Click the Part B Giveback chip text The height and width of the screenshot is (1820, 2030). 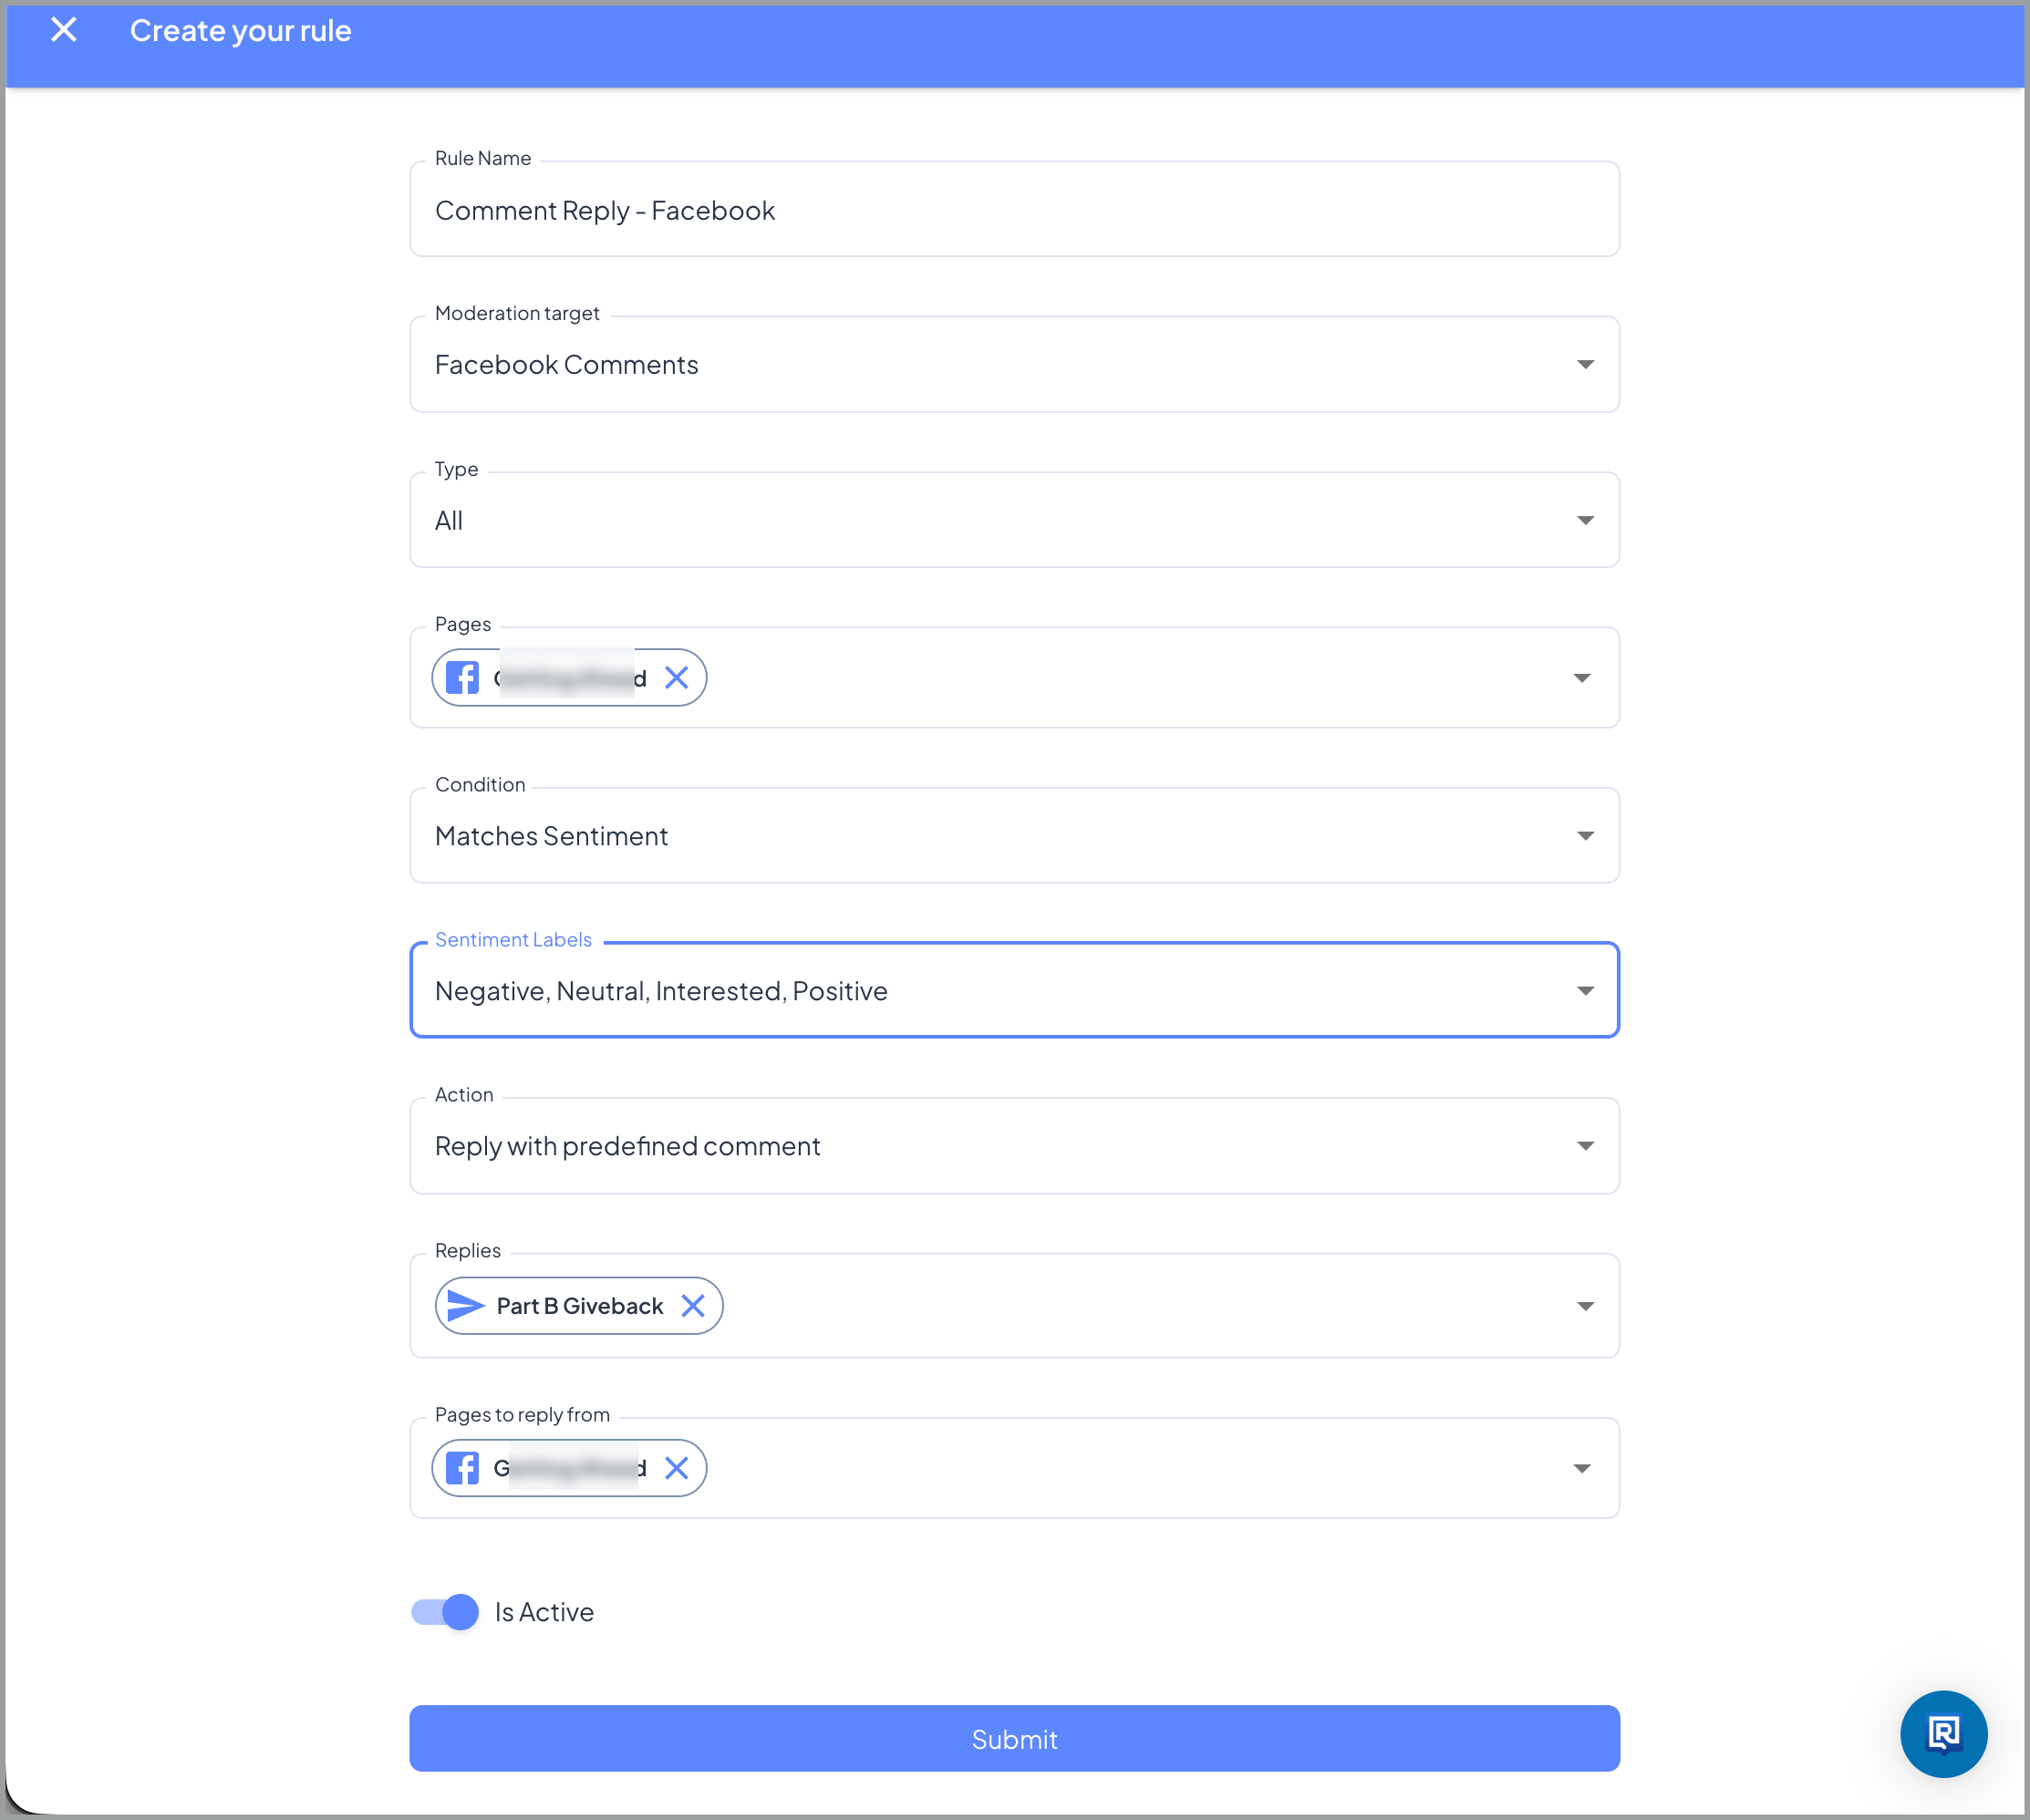(580, 1306)
